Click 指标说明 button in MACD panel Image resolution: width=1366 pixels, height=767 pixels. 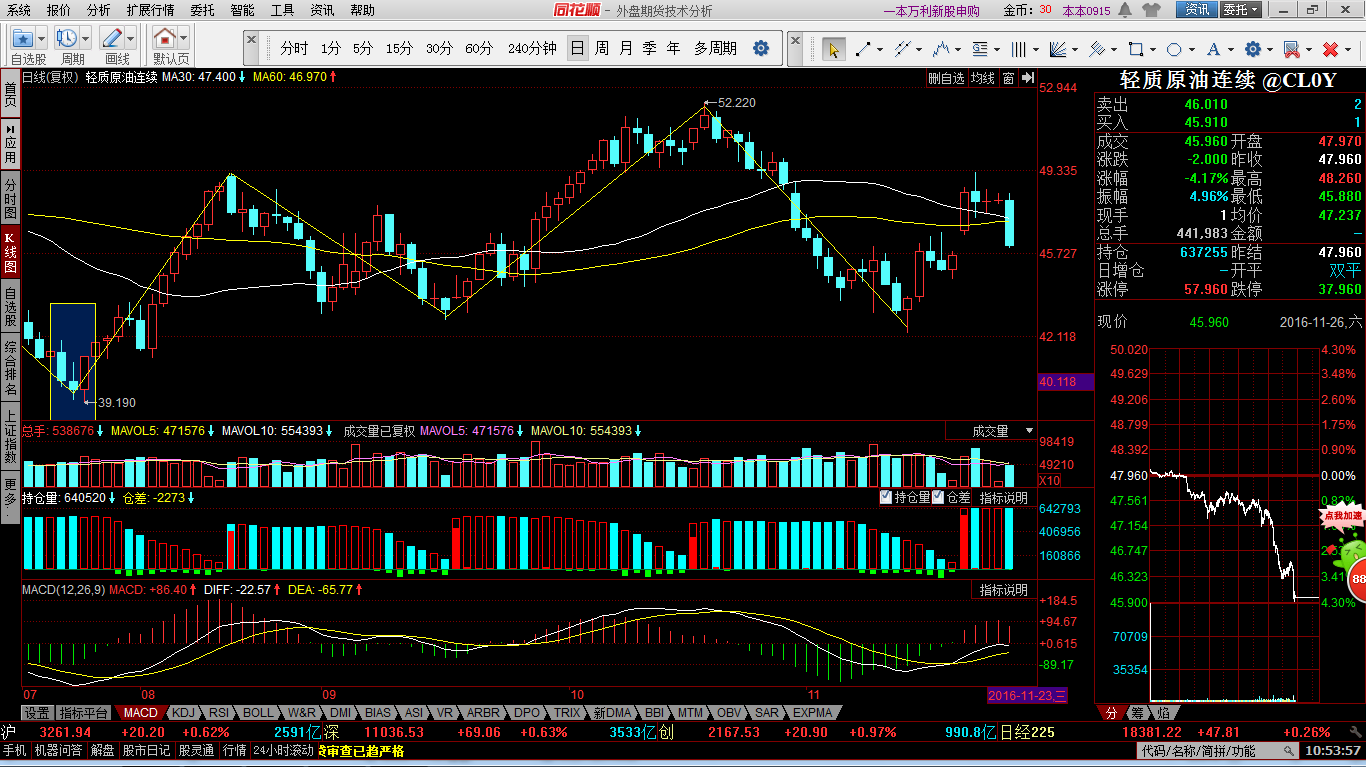(1003, 590)
